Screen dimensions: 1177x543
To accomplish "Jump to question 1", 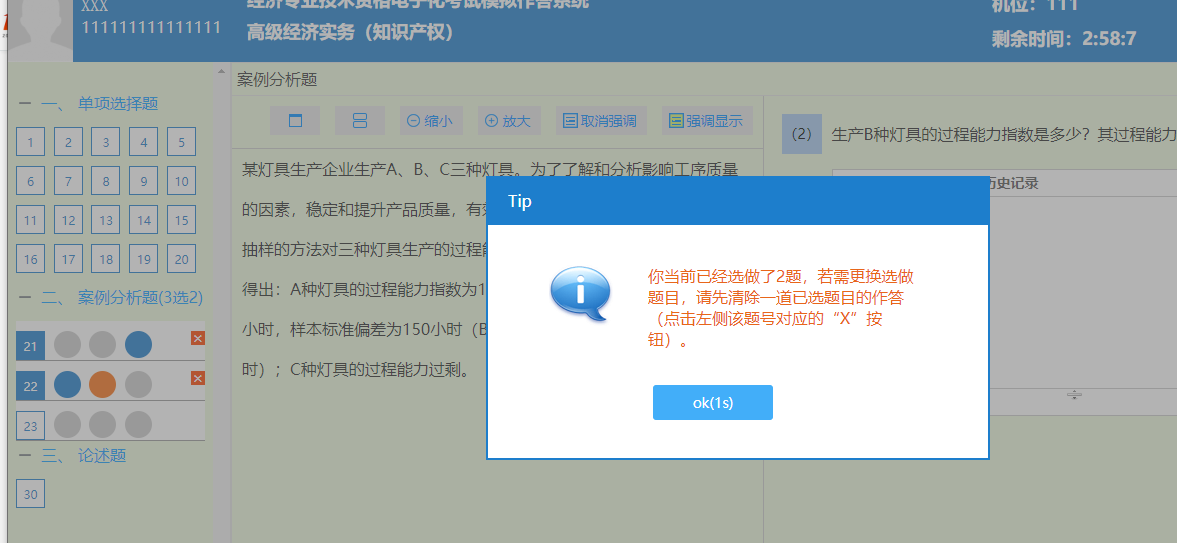I will (x=30, y=142).
